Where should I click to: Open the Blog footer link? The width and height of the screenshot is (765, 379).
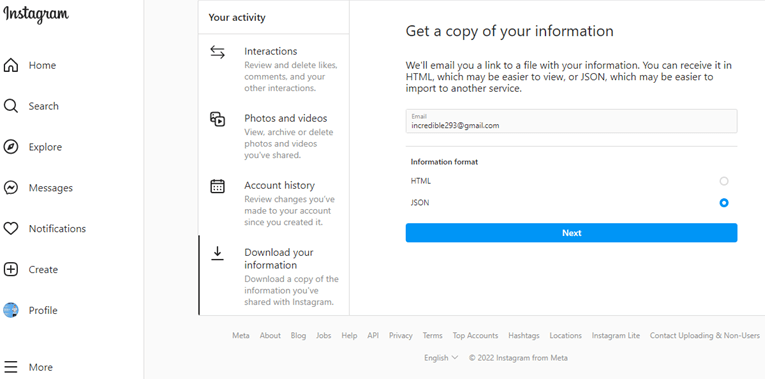pos(298,336)
